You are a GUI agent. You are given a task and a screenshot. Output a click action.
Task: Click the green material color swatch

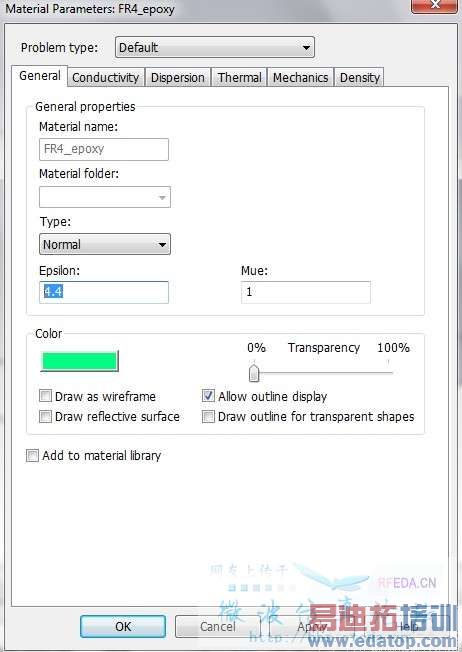click(x=79, y=361)
